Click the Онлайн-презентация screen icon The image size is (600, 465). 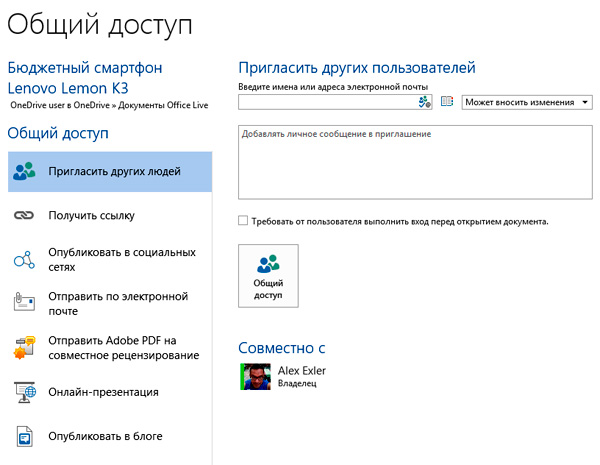coord(24,392)
